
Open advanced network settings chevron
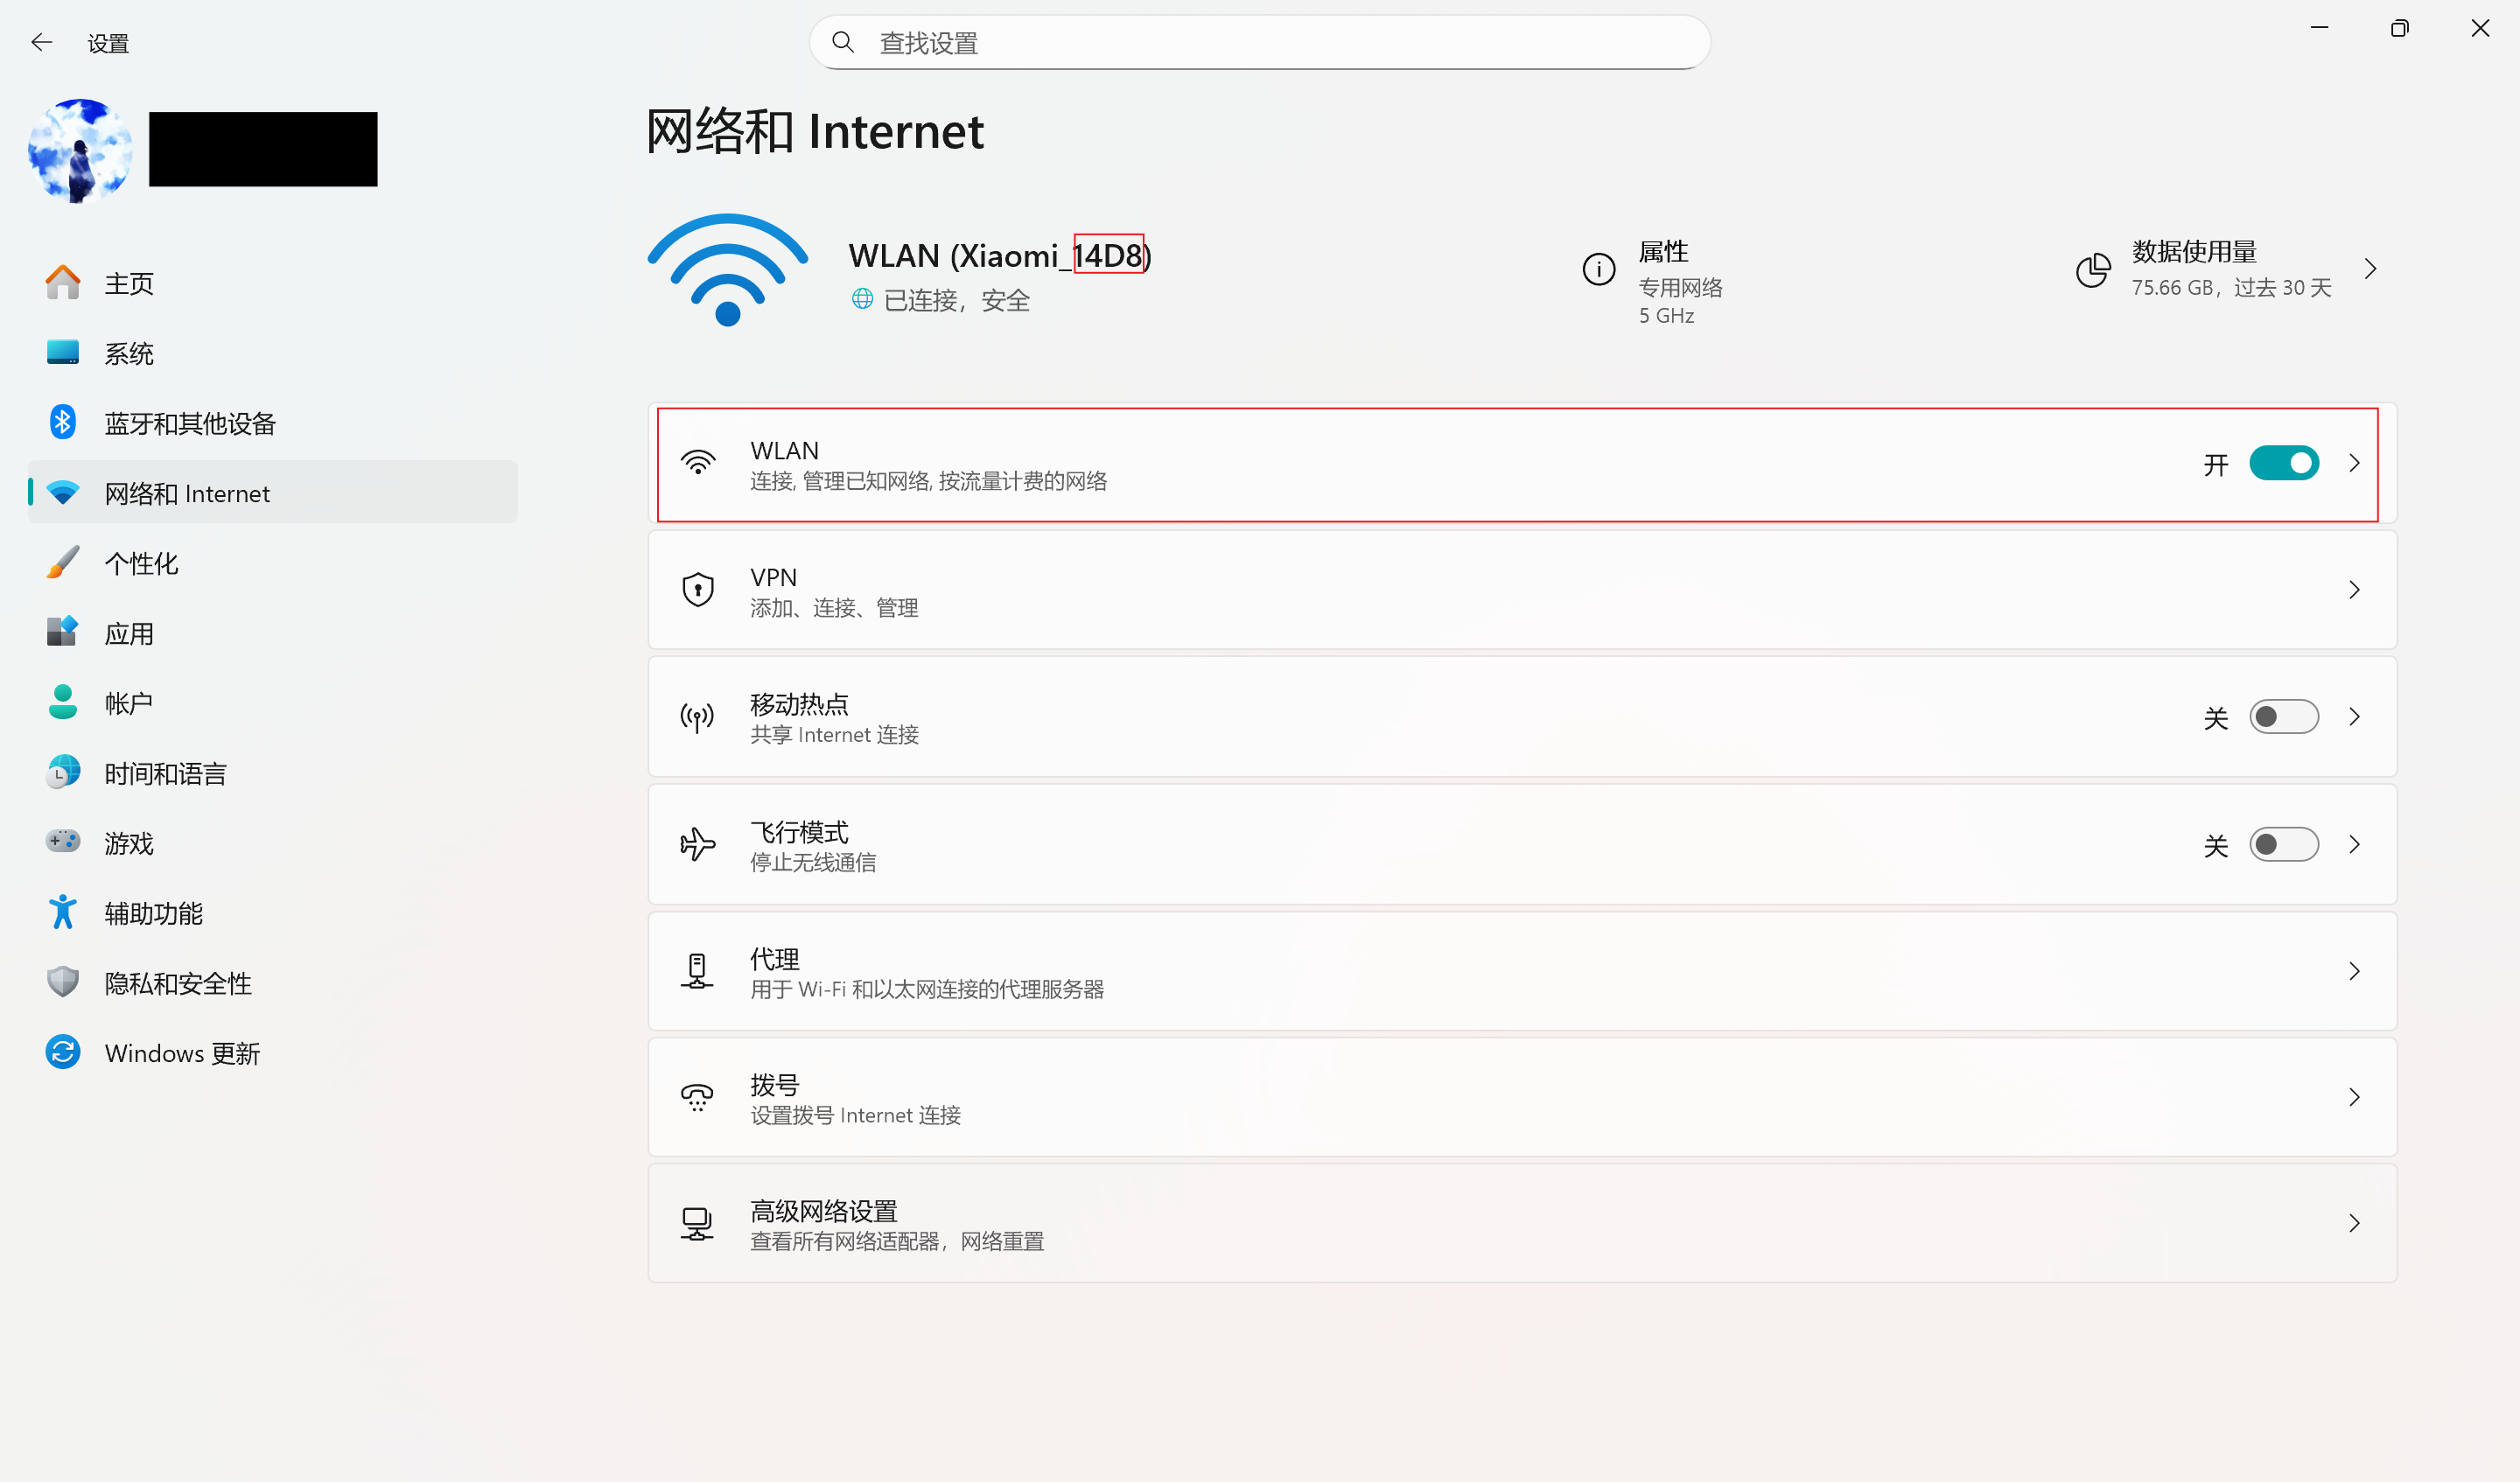pyautogui.click(x=2354, y=1223)
